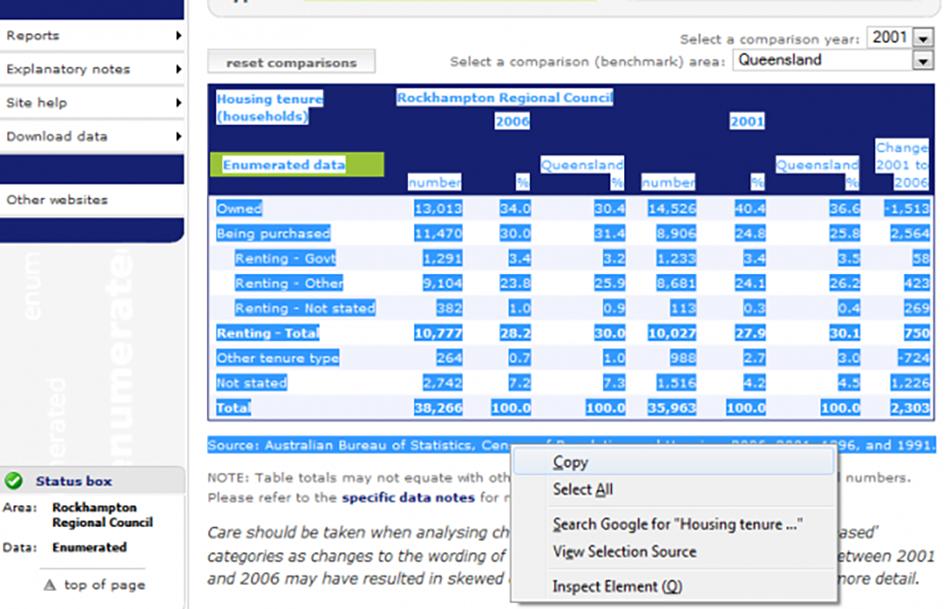Click the top of page link
This screenshot has height=609, width=950.
pos(104,585)
